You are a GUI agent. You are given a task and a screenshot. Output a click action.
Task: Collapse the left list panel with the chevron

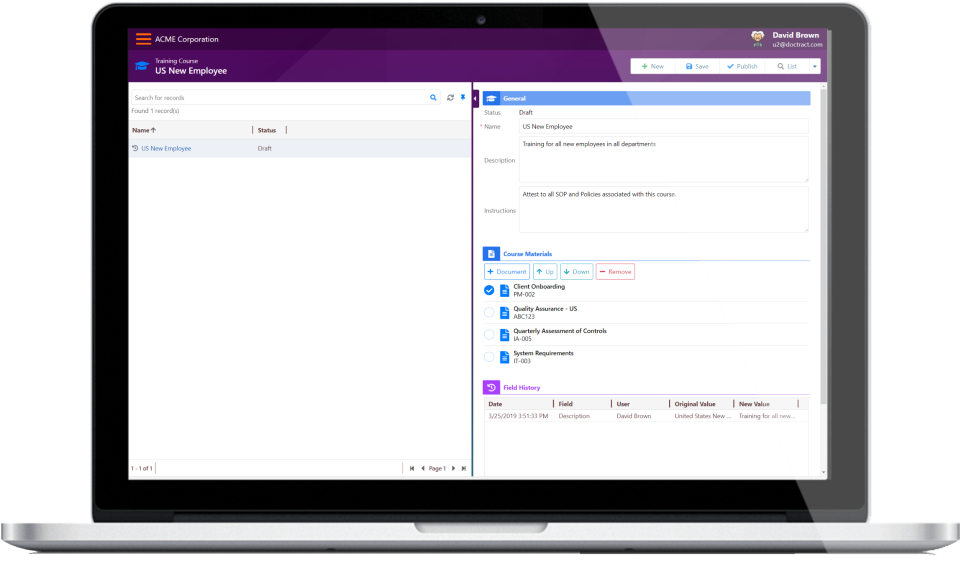[474, 98]
